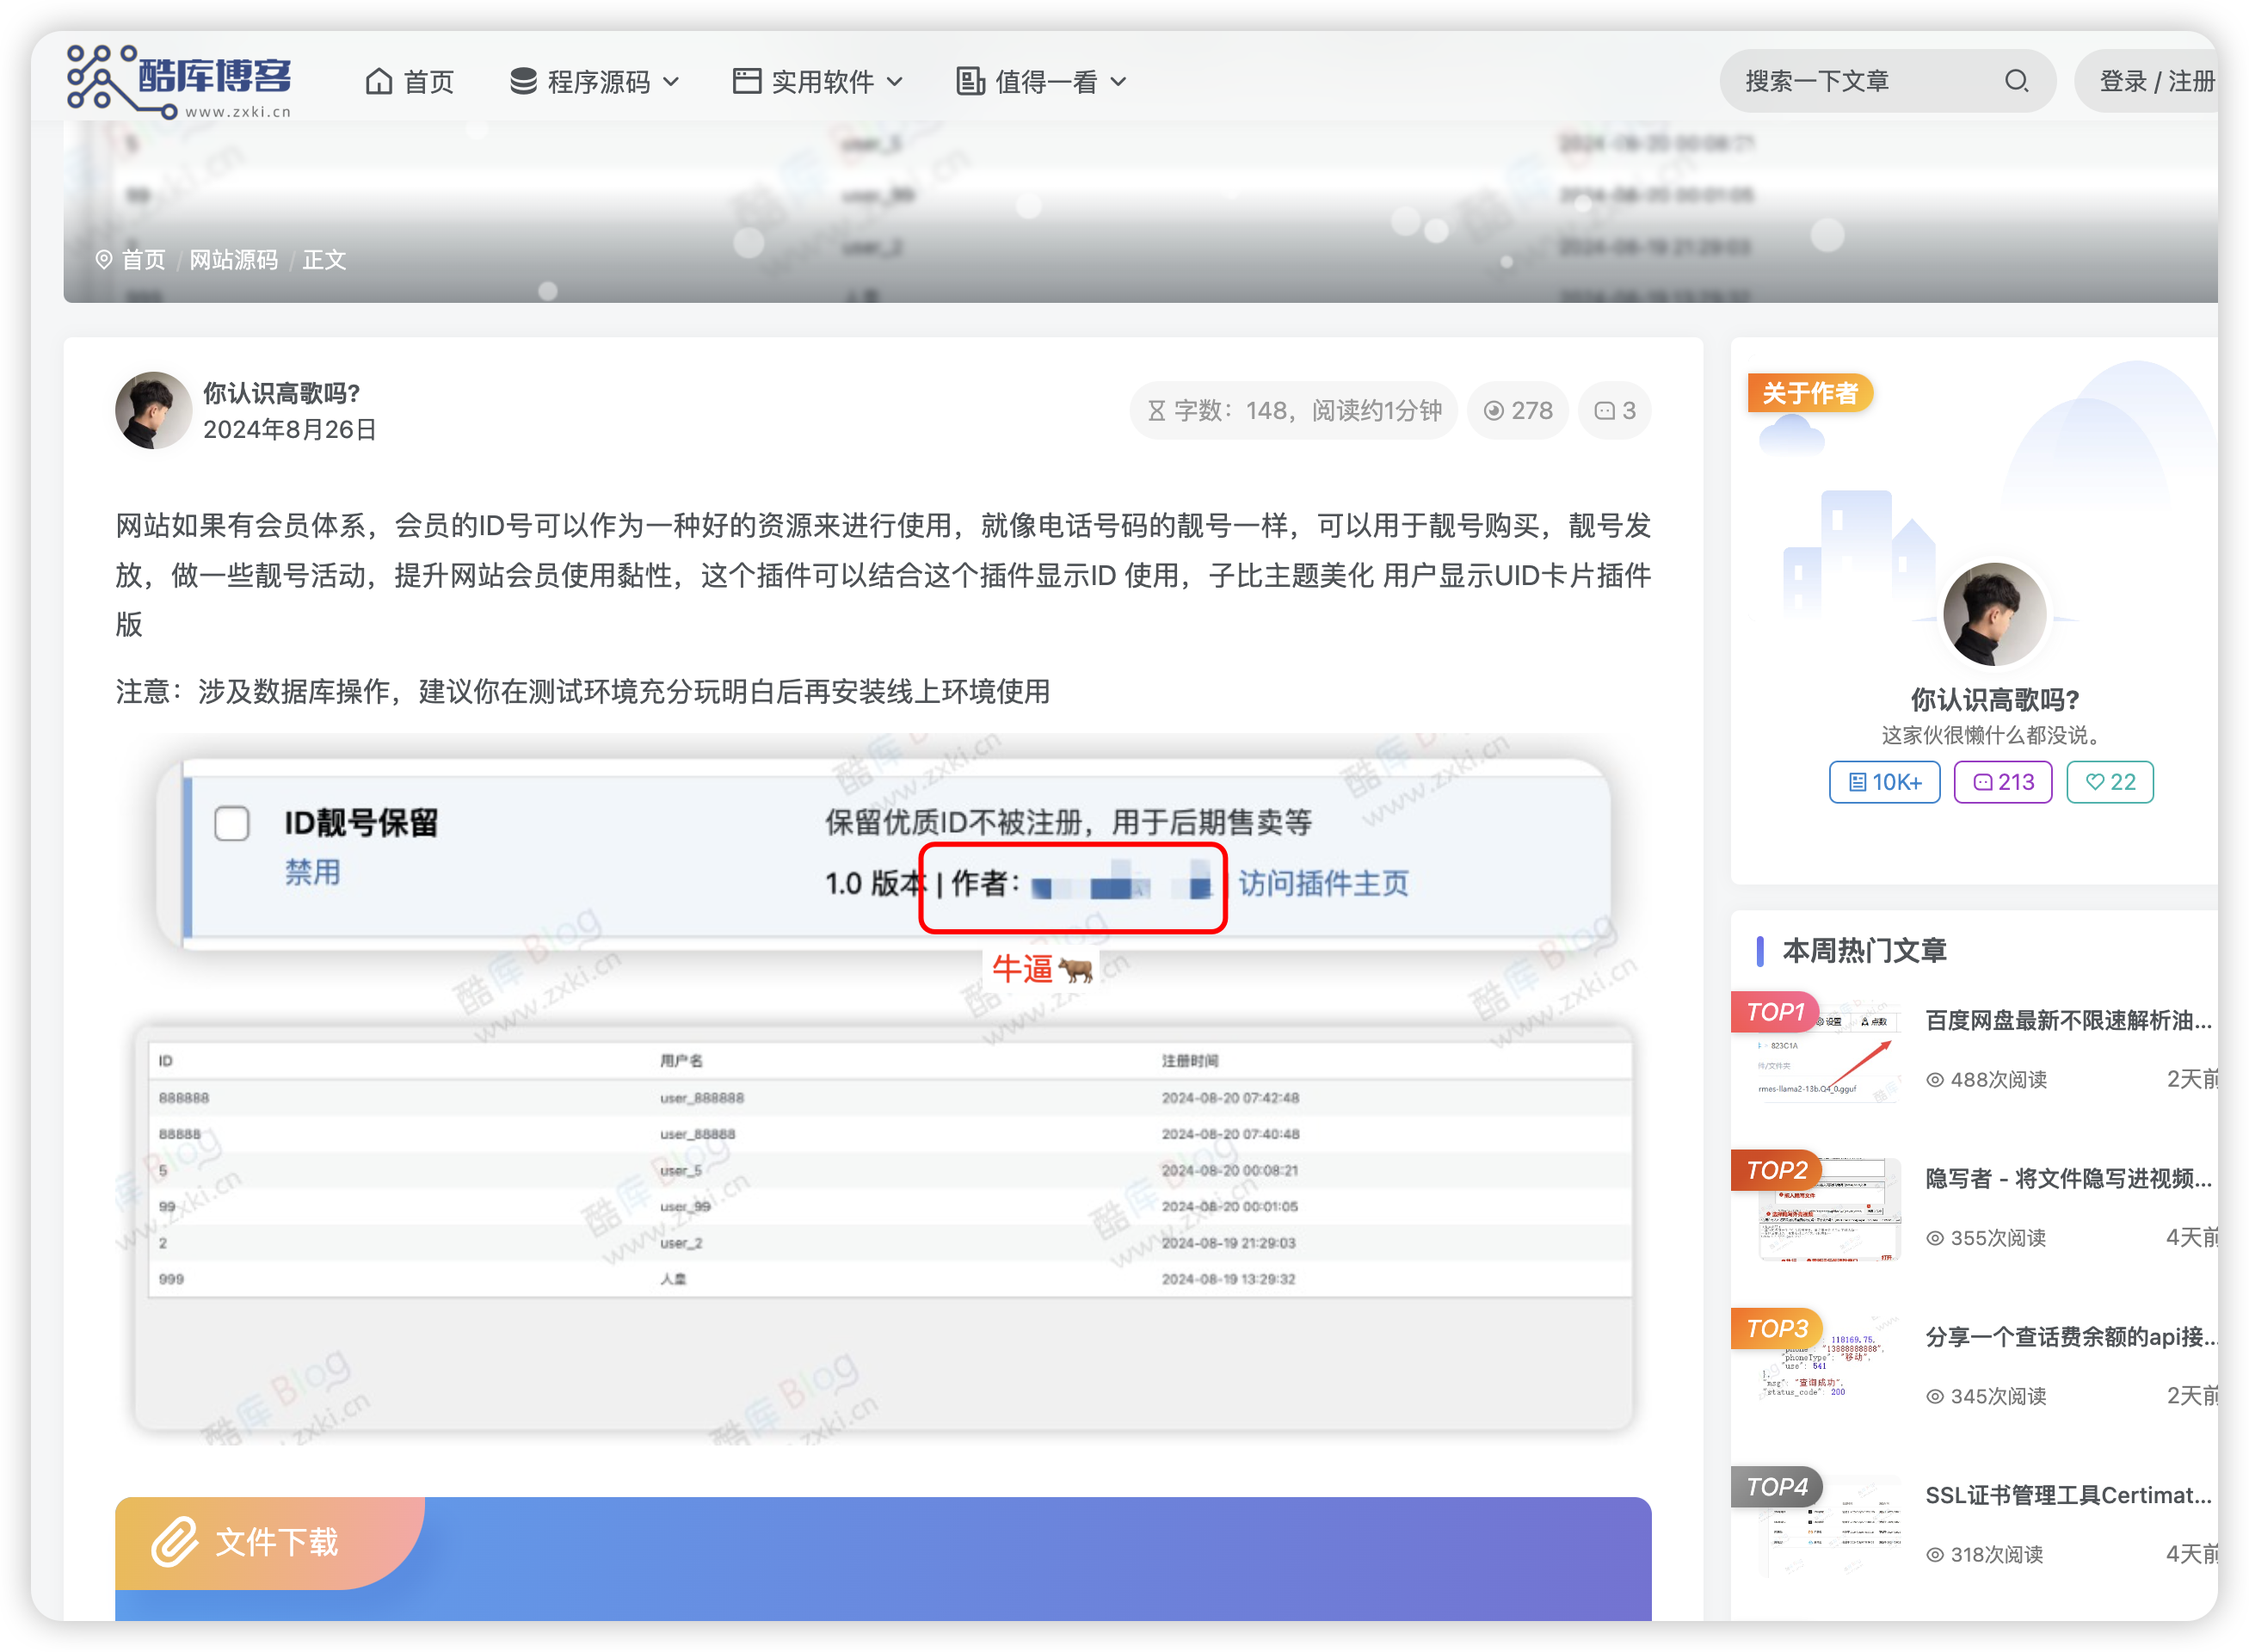Click the search magnifier icon

pos(2017,81)
